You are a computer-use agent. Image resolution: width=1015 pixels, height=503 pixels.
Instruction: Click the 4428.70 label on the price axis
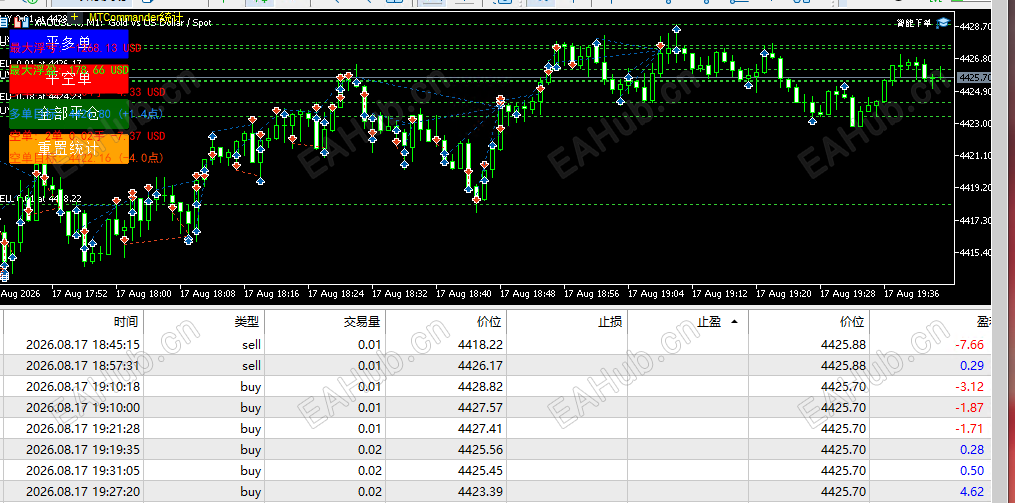[x=976, y=27]
